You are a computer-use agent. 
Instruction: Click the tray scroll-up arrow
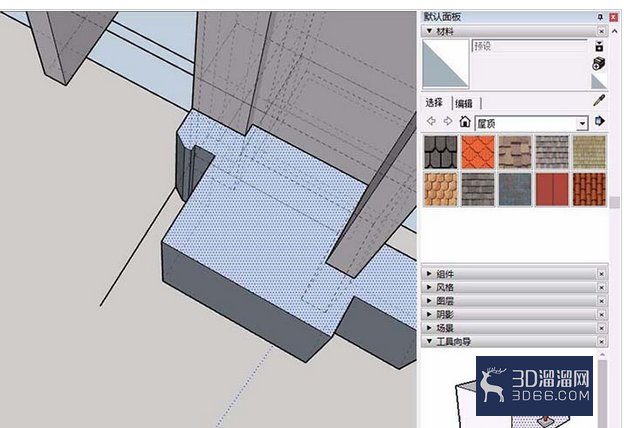tap(615, 31)
